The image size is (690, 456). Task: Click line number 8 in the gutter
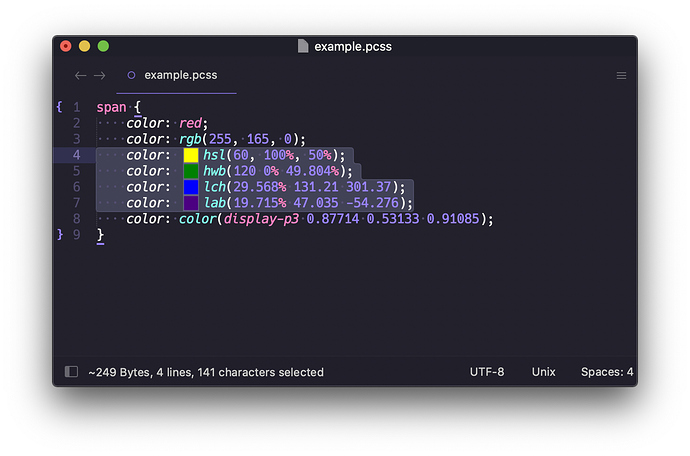(x=77, y=219)
